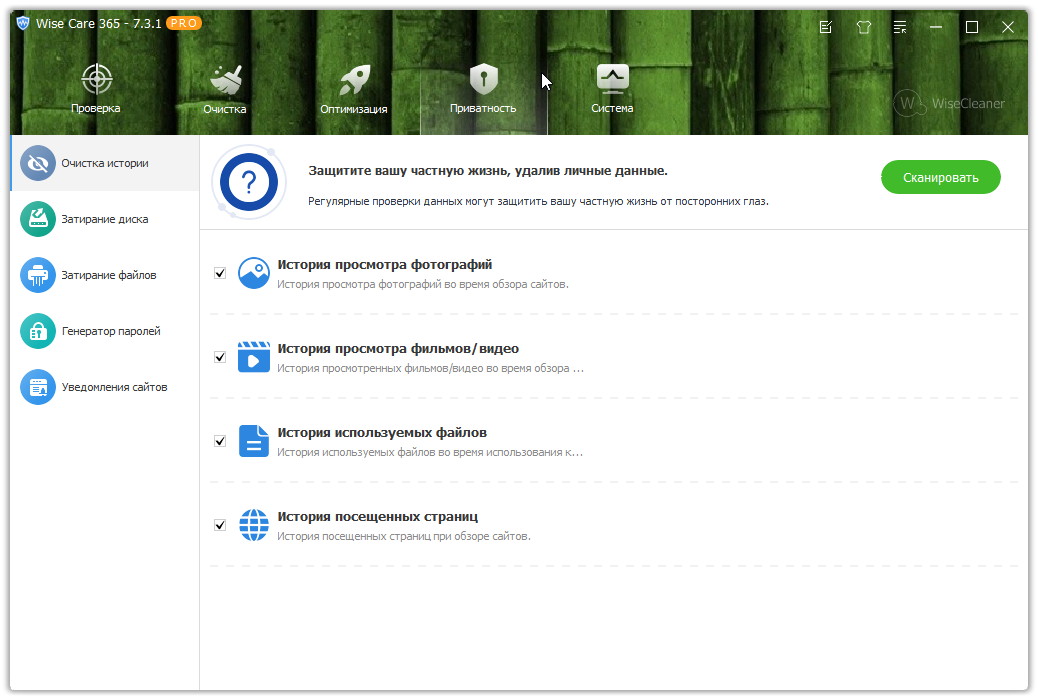The image size is (1038, 700).
Task: Open the skin (t-shirt) theme icon
Action: [864, 27]
